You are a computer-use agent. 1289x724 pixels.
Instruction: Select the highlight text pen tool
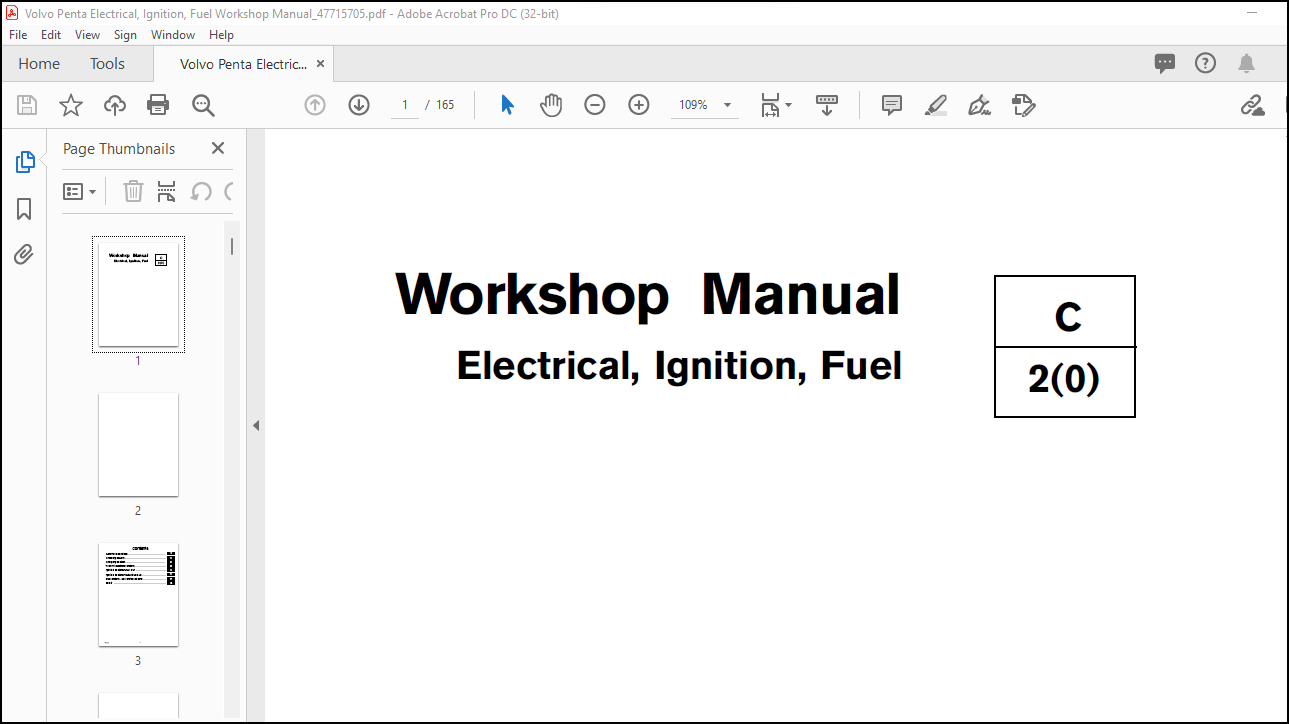(x=936, y=105)
